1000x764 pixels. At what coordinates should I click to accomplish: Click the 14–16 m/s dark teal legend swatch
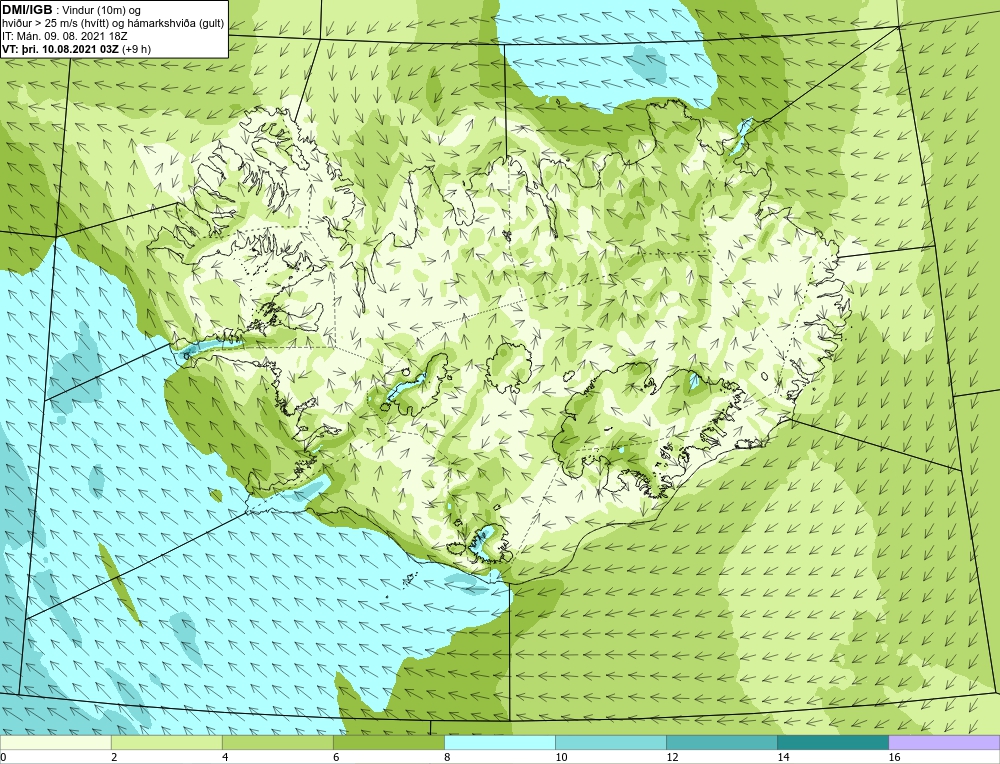tap(833, 743)
